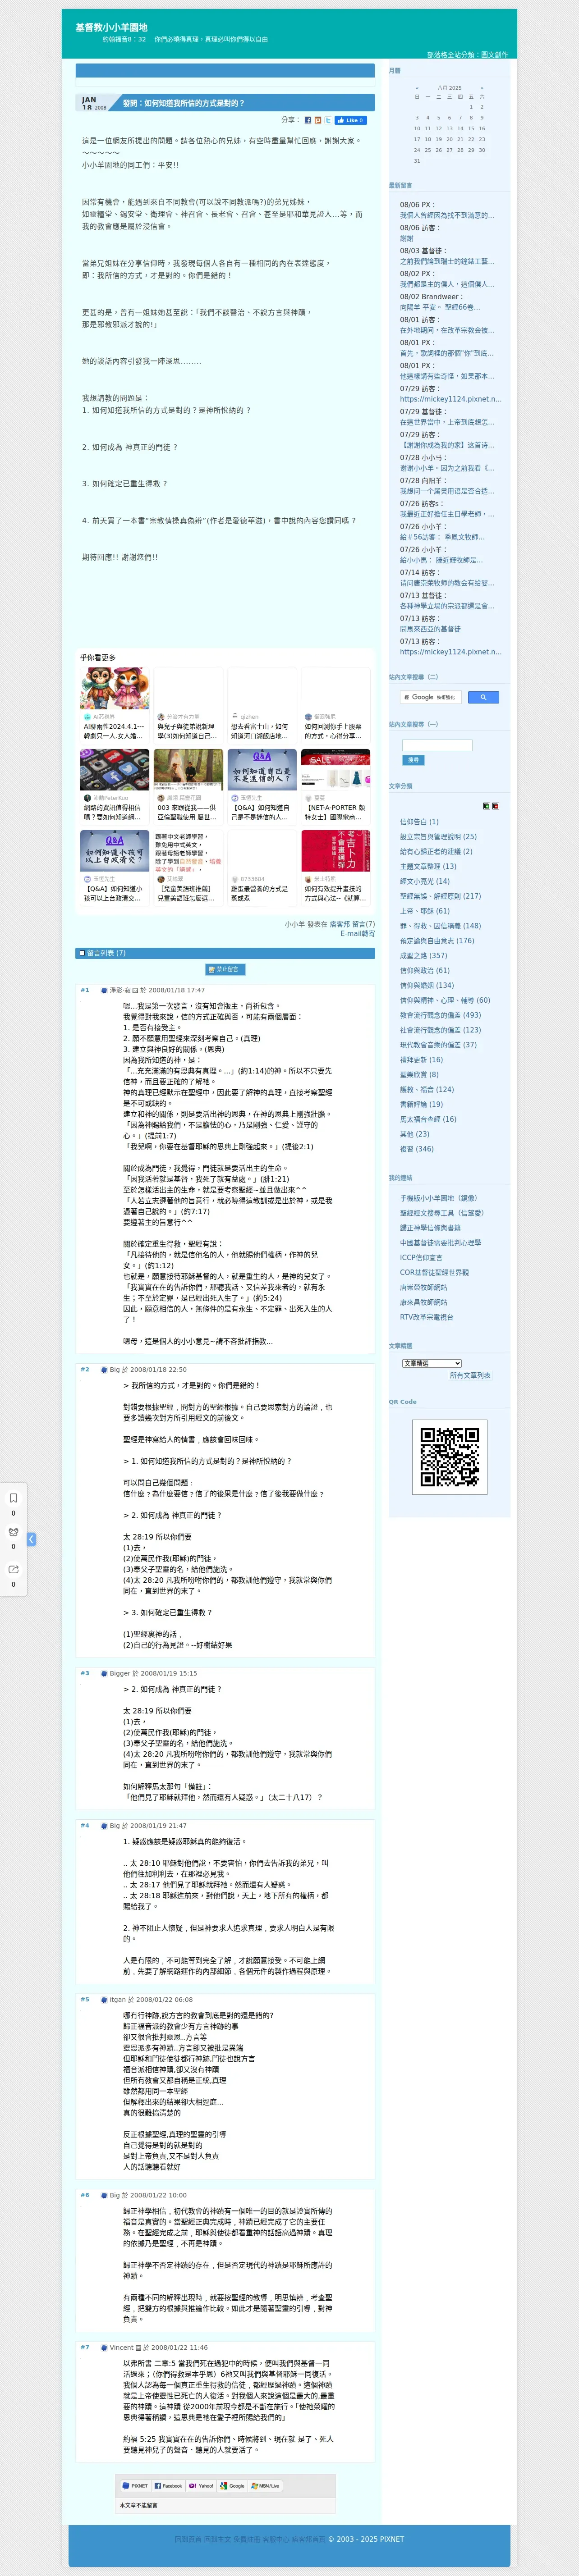Share the post on Plurk

318,120
